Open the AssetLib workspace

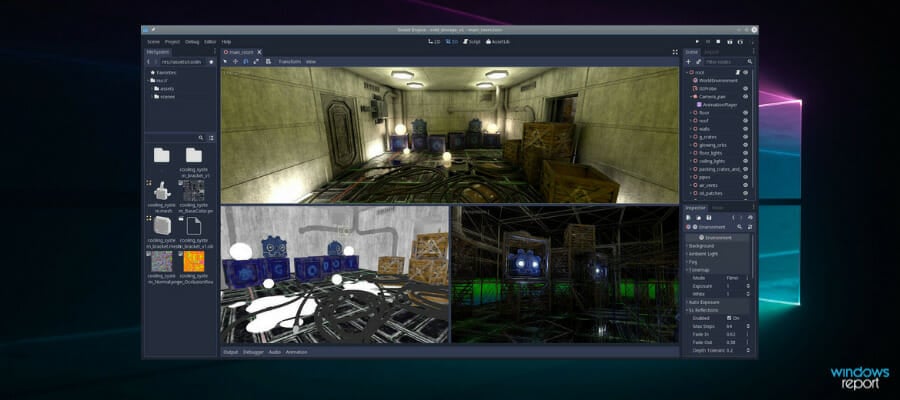point(498,42)
